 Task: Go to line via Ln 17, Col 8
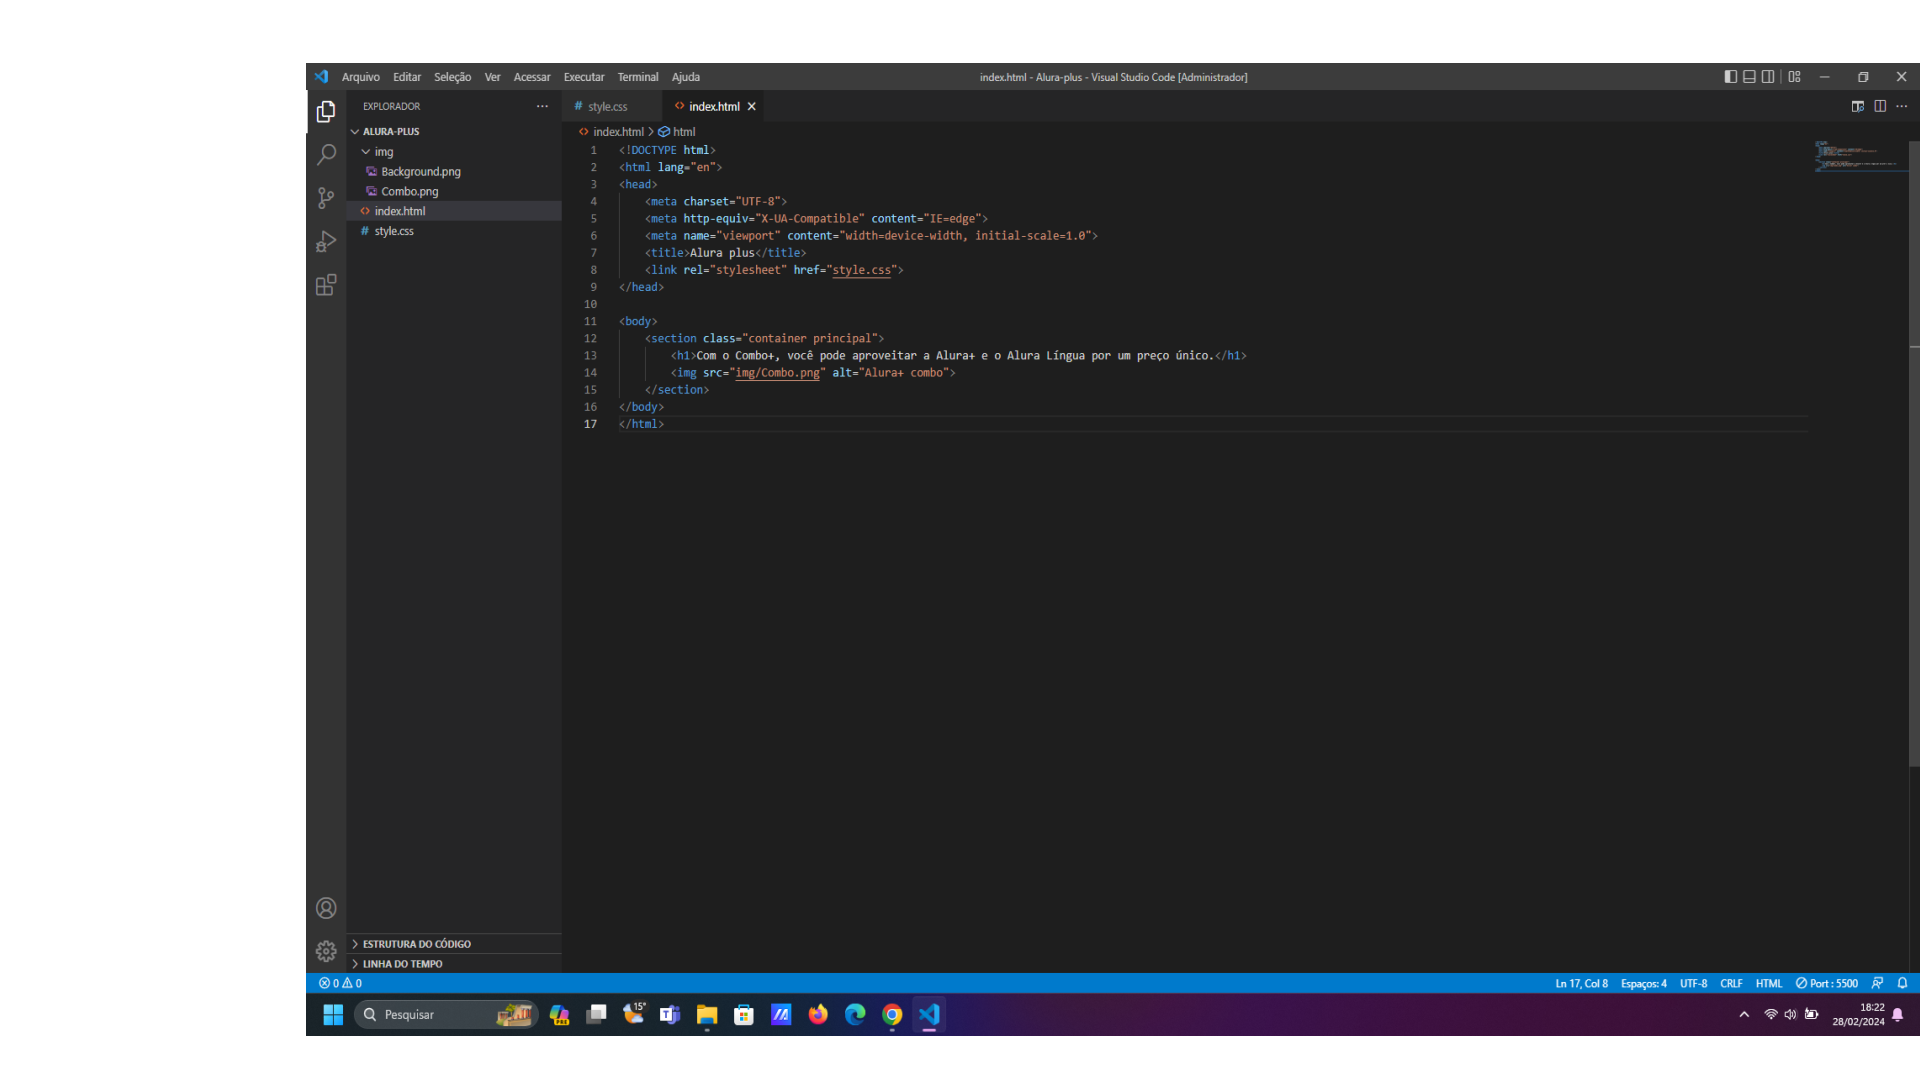(x=1581, y=983)
